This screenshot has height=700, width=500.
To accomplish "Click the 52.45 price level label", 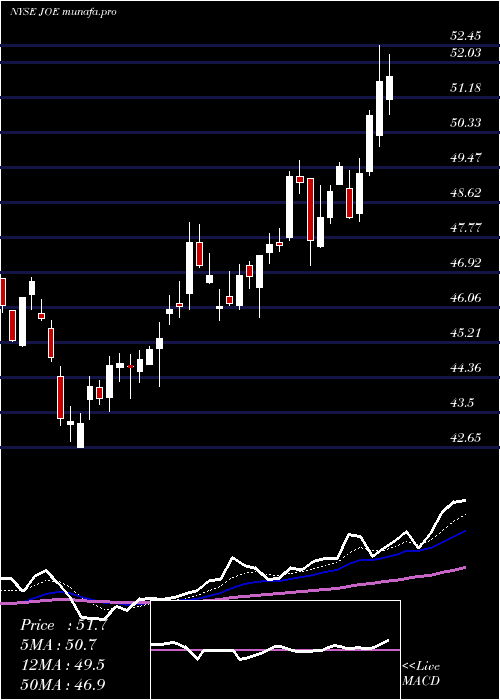I will [466, 35].
